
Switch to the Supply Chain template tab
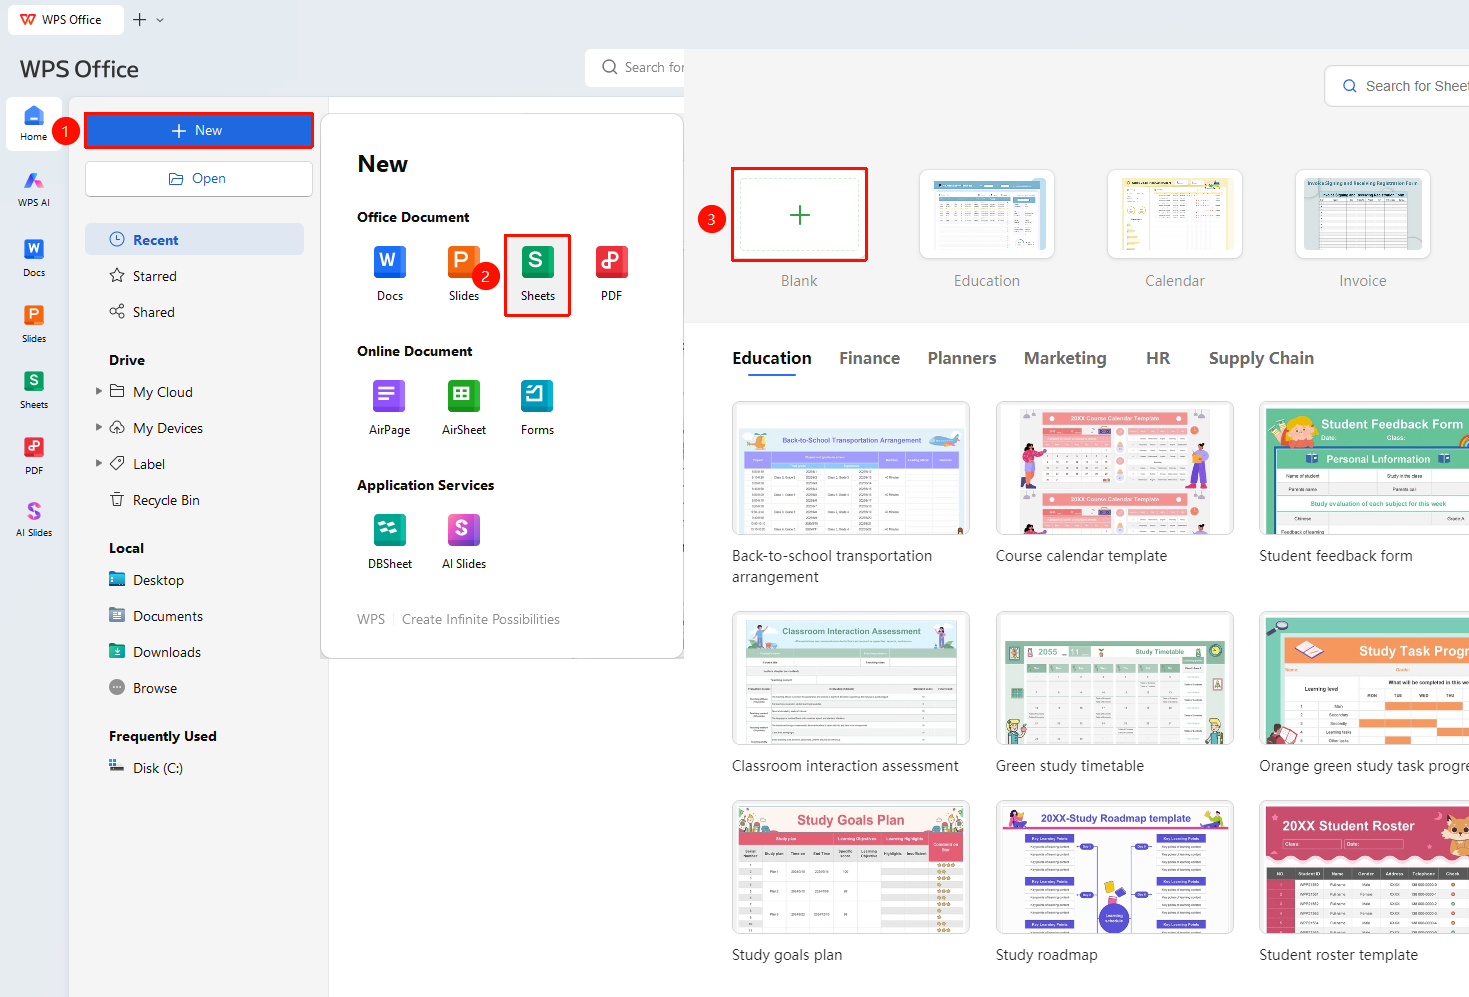(x=1261, y=358)
